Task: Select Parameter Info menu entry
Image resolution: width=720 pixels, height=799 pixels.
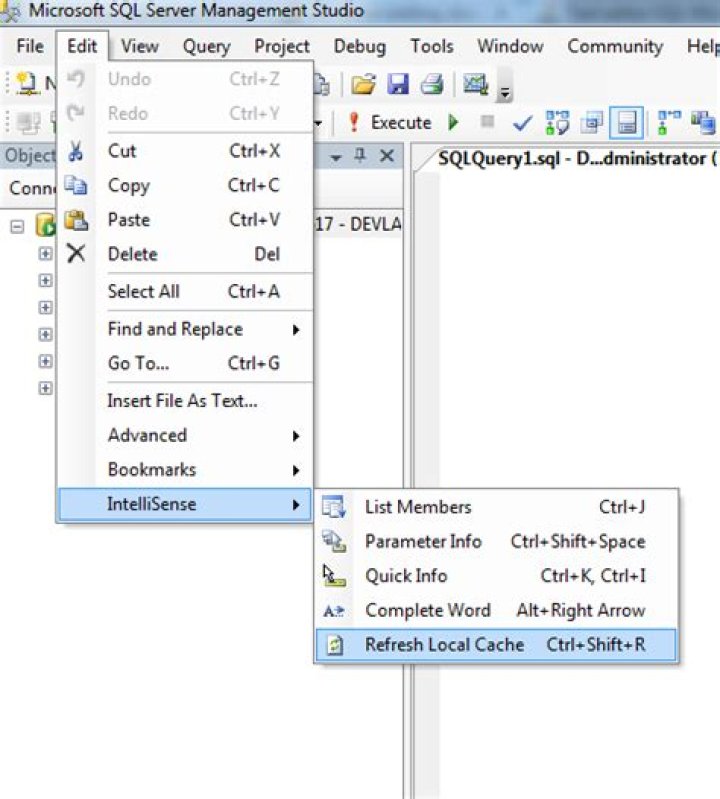Action: click(x=497, y=541)
